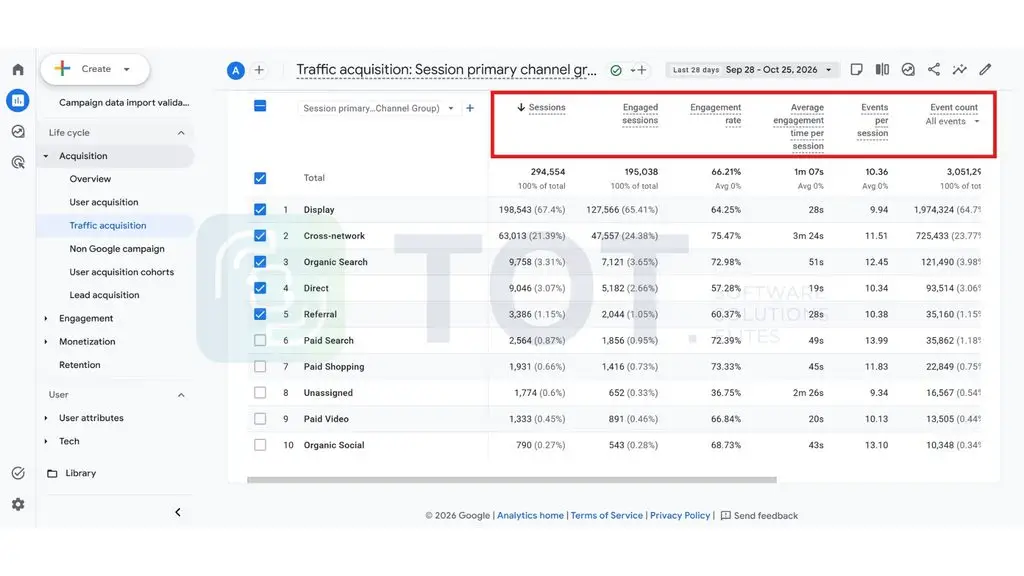Check the Organic Social row checkbox

pyautogui.click(x=260, y=445)
